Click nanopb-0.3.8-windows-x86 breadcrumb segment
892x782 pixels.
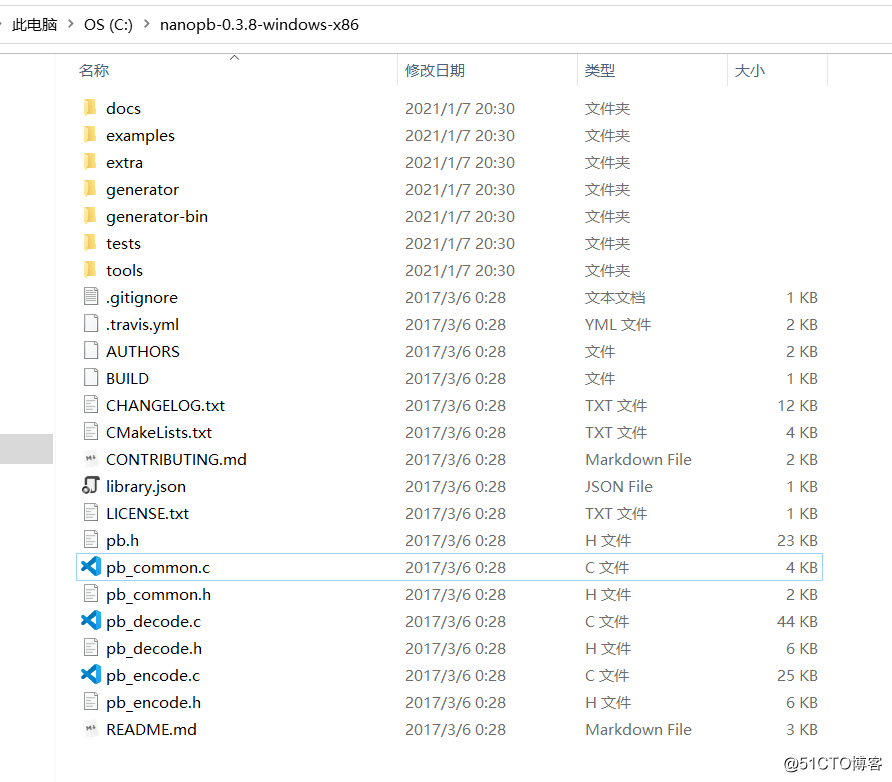[259, 24]
